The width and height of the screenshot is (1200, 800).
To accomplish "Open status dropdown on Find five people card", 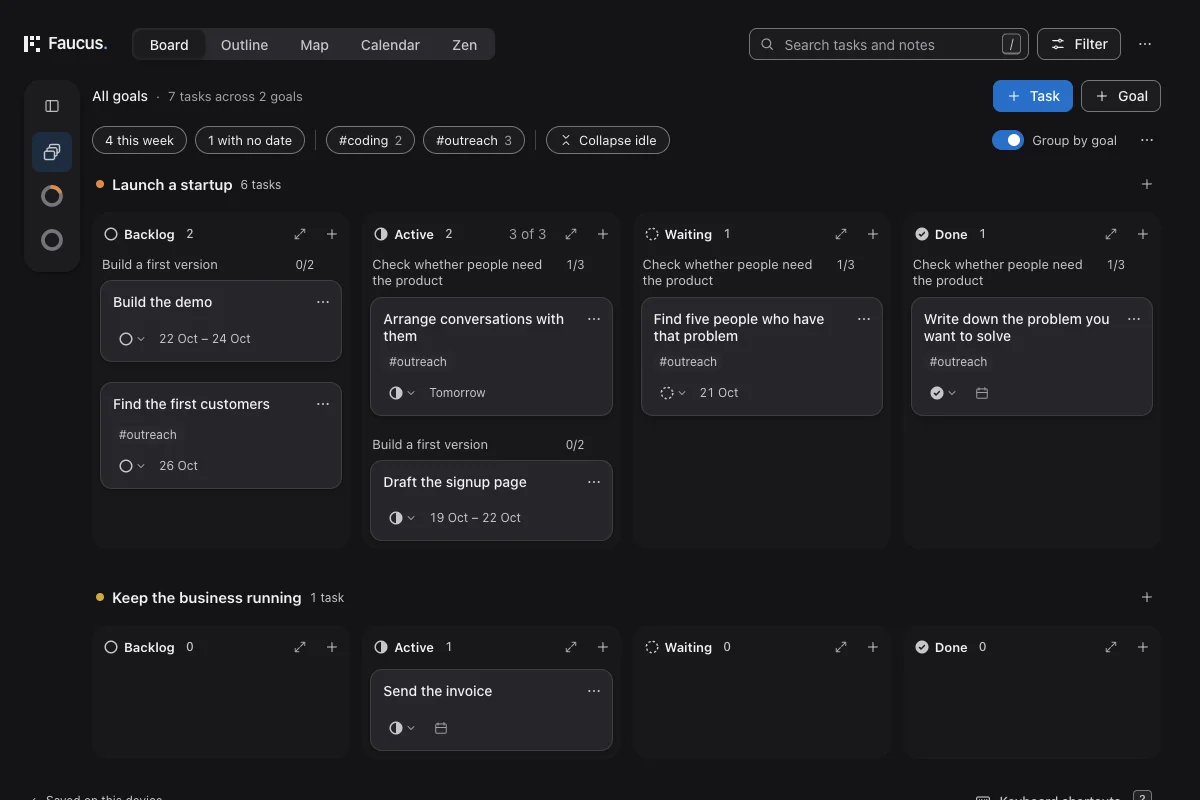I will pos(673,393).
